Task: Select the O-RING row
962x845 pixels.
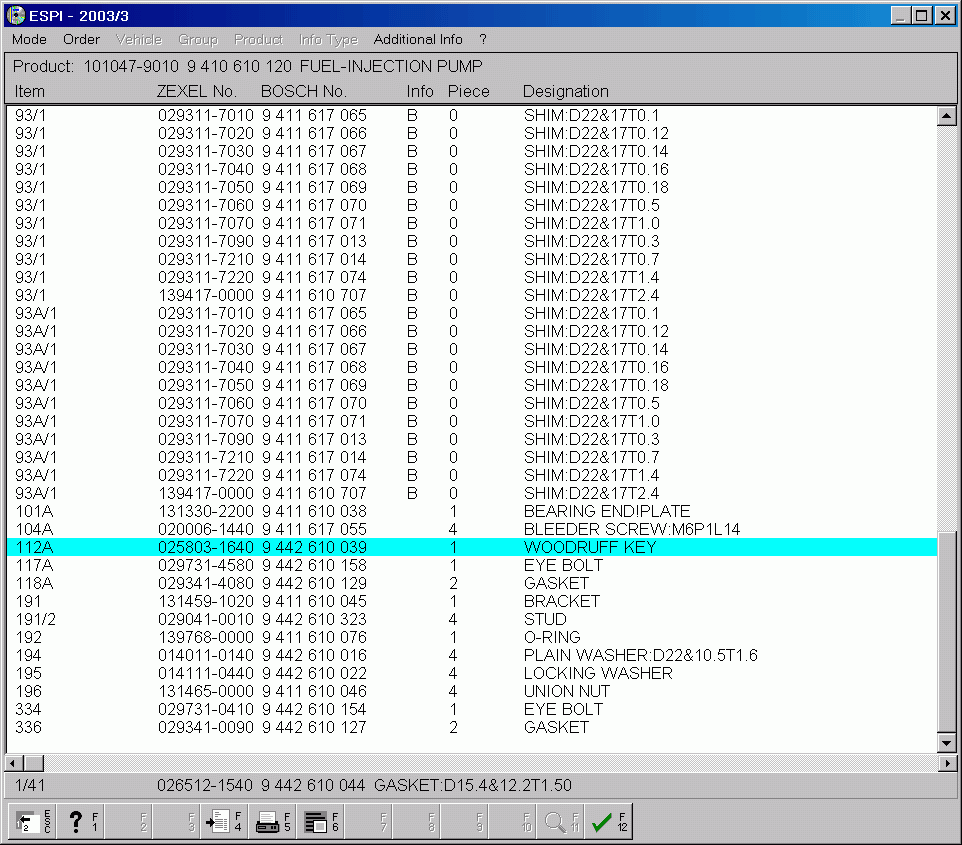Action: pyautogui.click(x=471, y=637)
